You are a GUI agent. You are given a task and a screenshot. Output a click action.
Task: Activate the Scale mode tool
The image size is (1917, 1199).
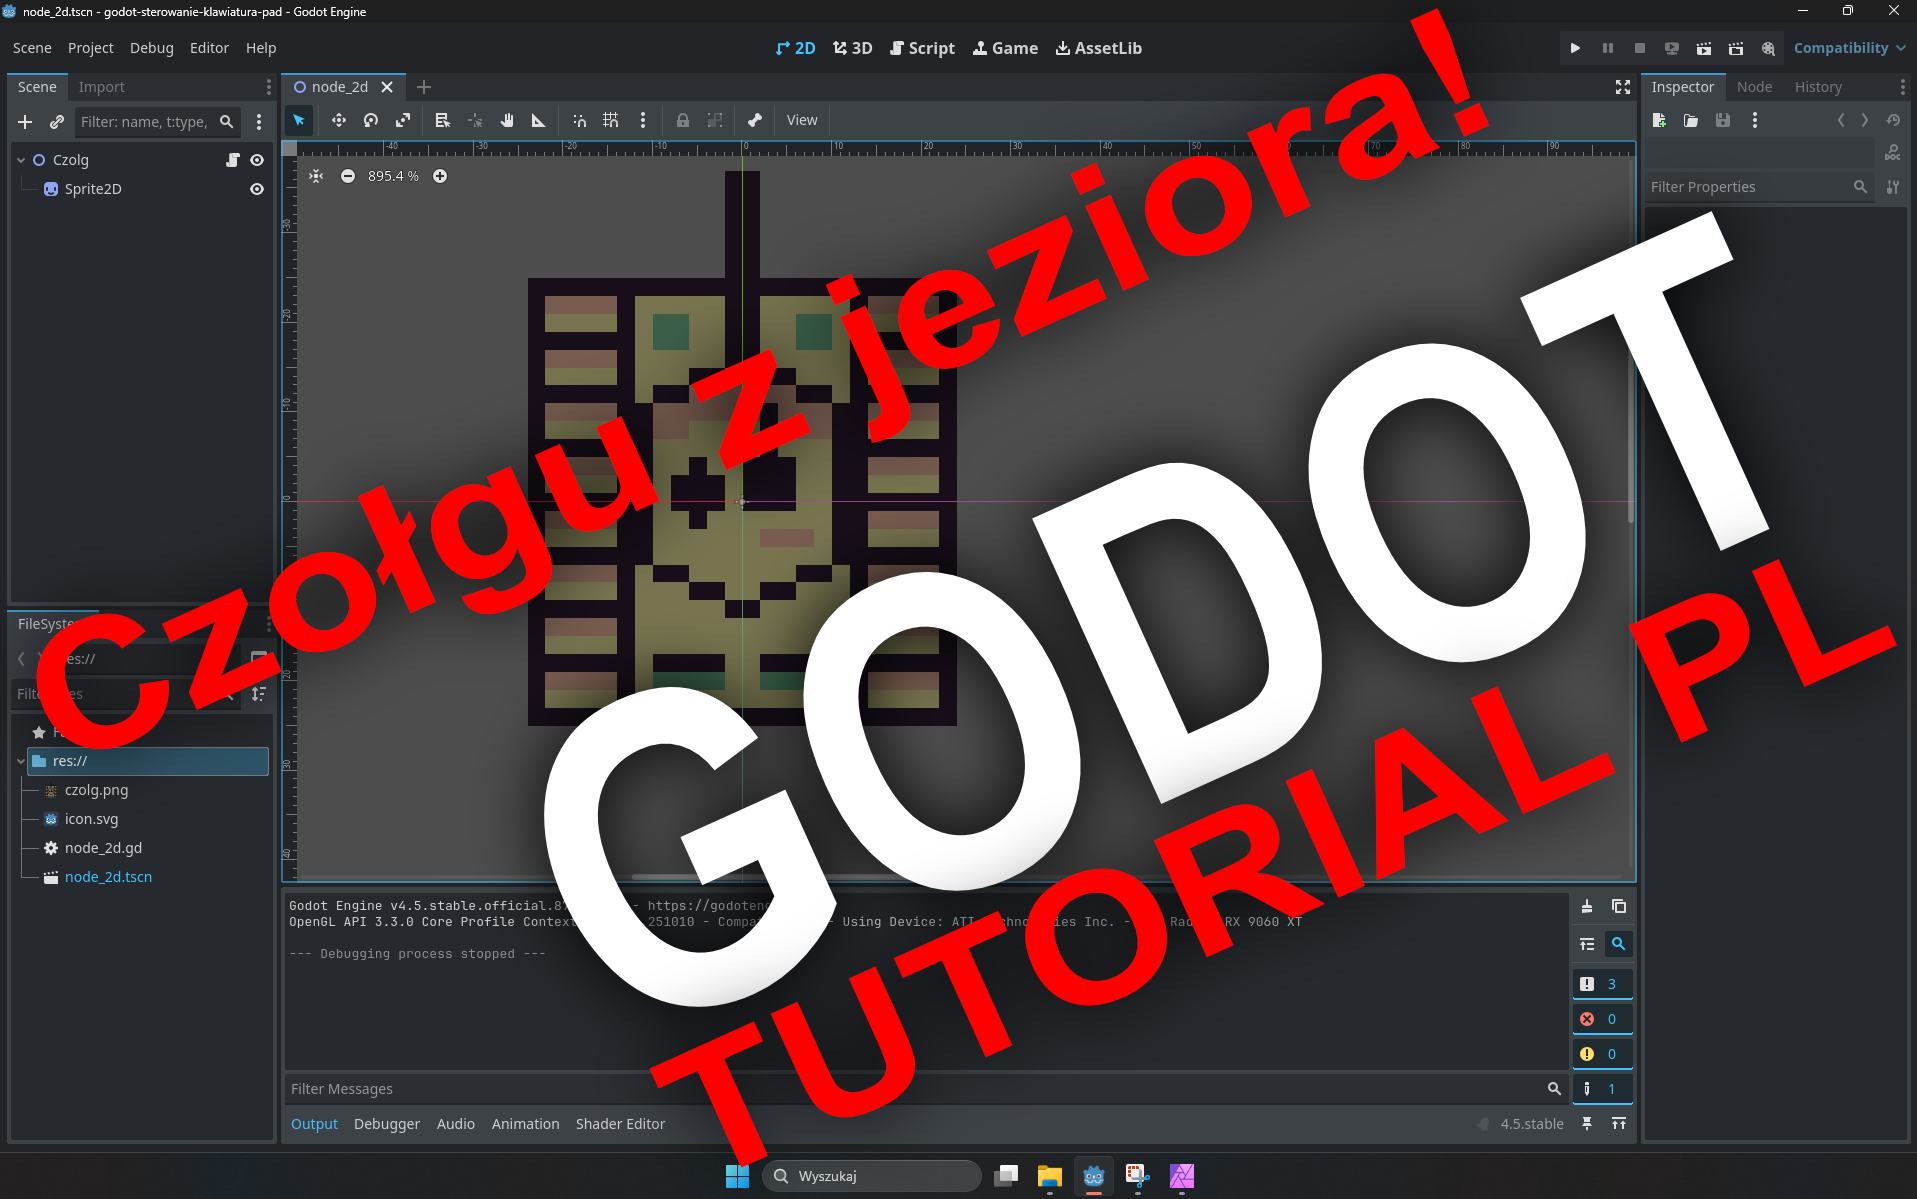click(403, 120)
